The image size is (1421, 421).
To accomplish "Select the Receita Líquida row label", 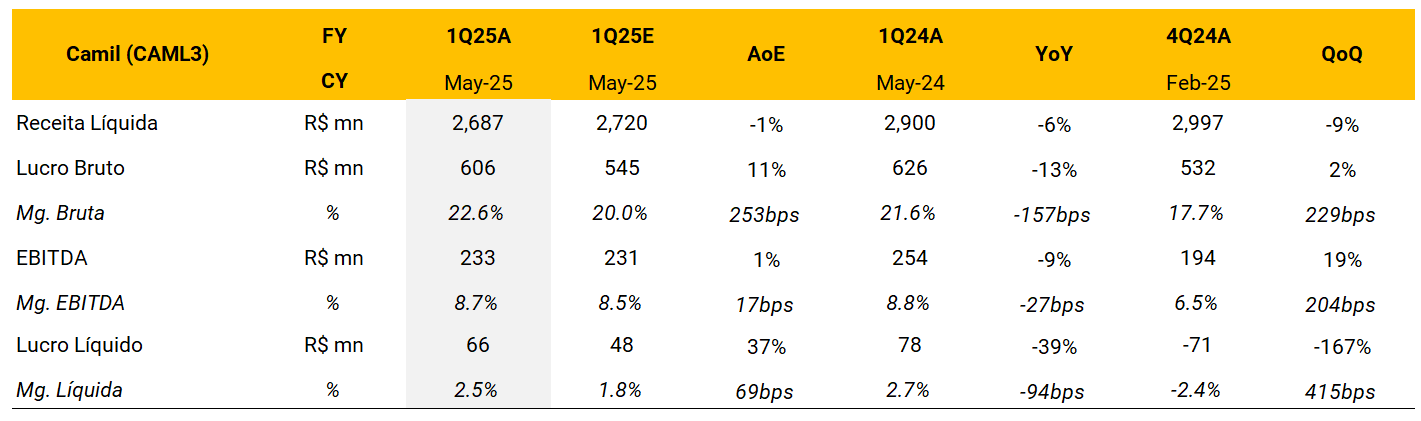I will (x=87, y=124).
